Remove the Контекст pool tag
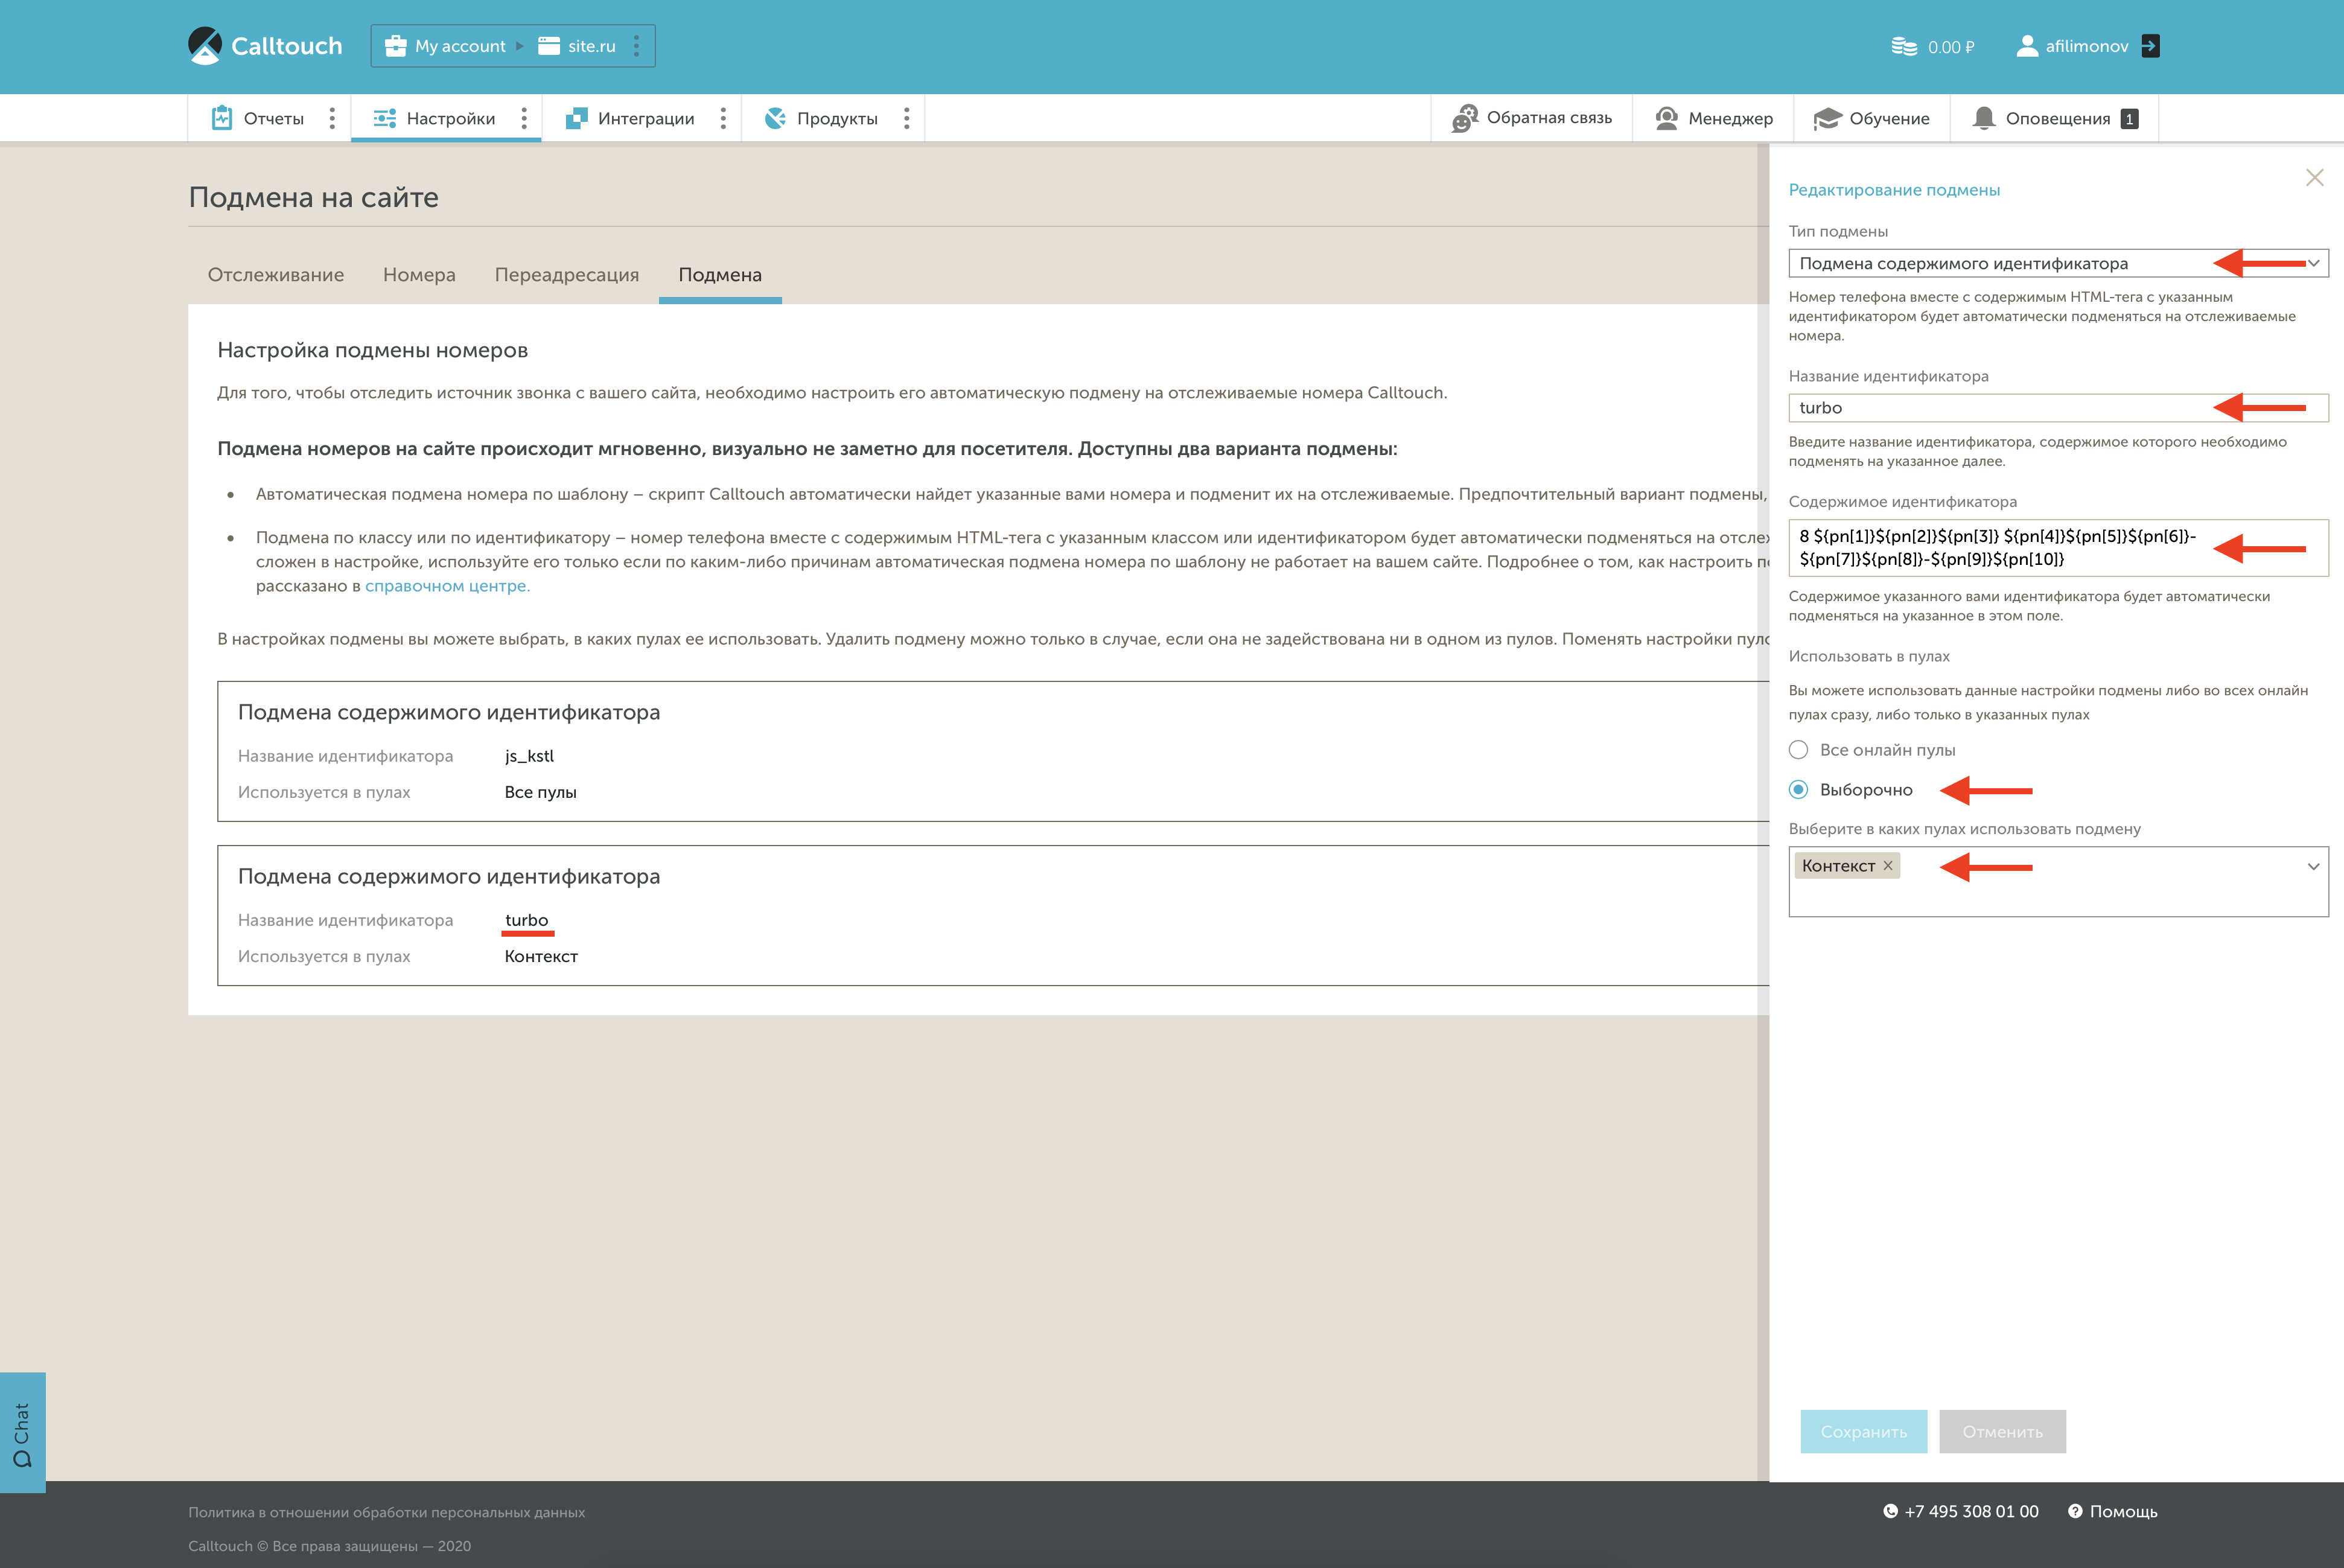Screen dimensions: 2344x1568 [x=1888, y=866]
